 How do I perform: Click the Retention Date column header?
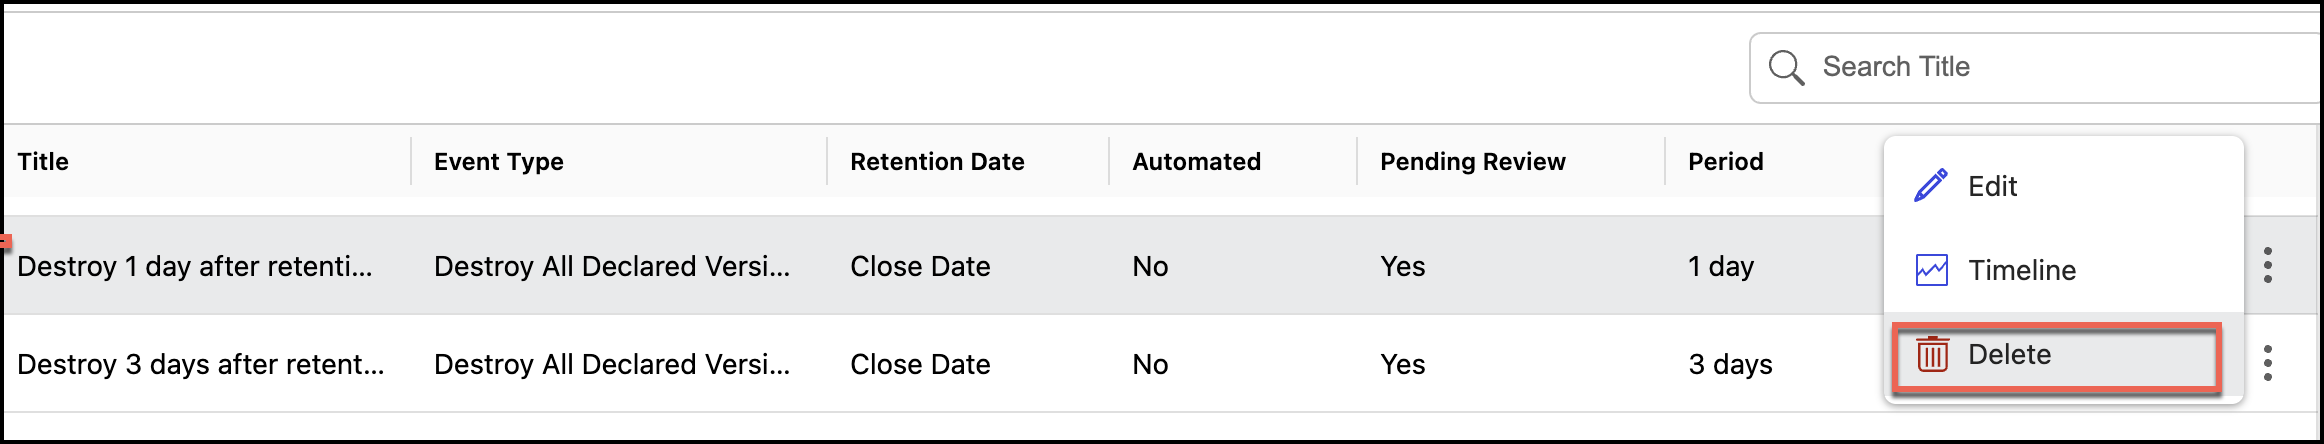pyautogui.click(x=937, y=162)
